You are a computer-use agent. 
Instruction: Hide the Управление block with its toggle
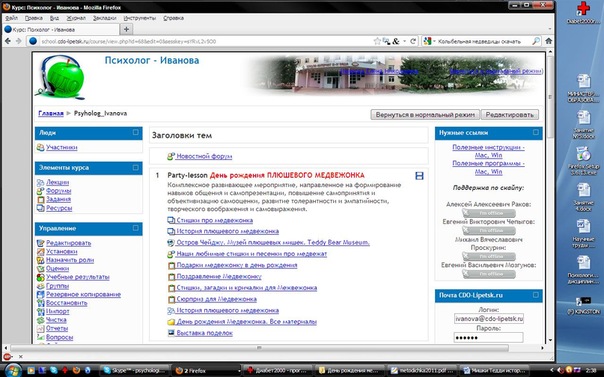coord(136,228)
